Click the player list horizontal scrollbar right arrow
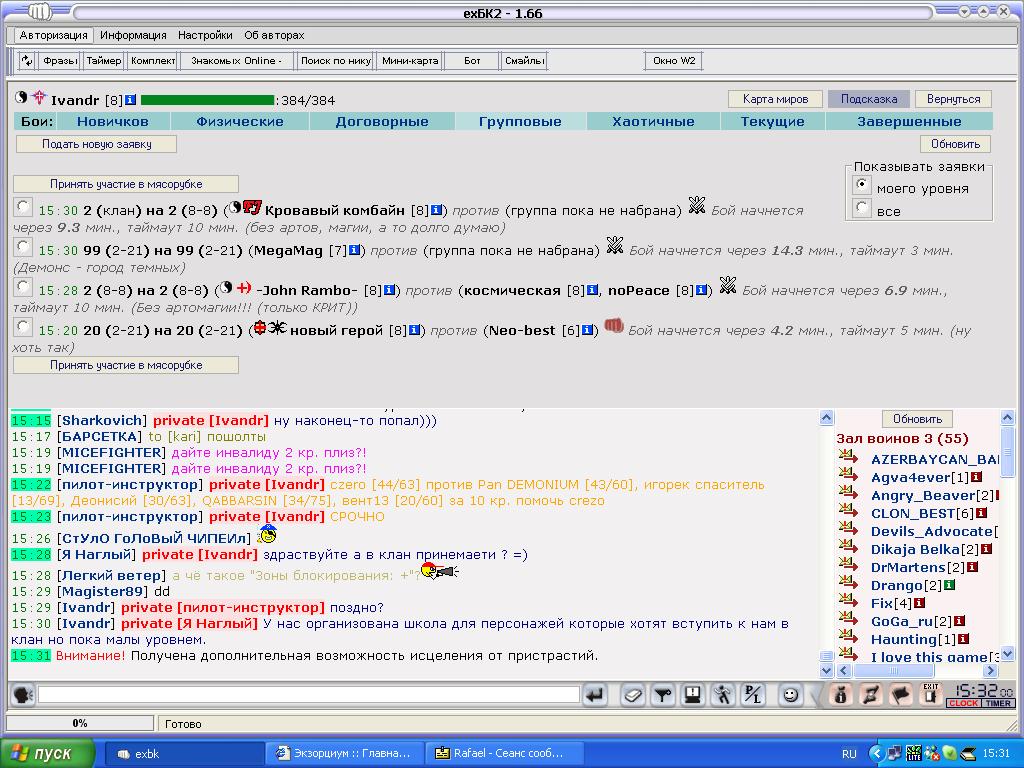 coord(991,670)
